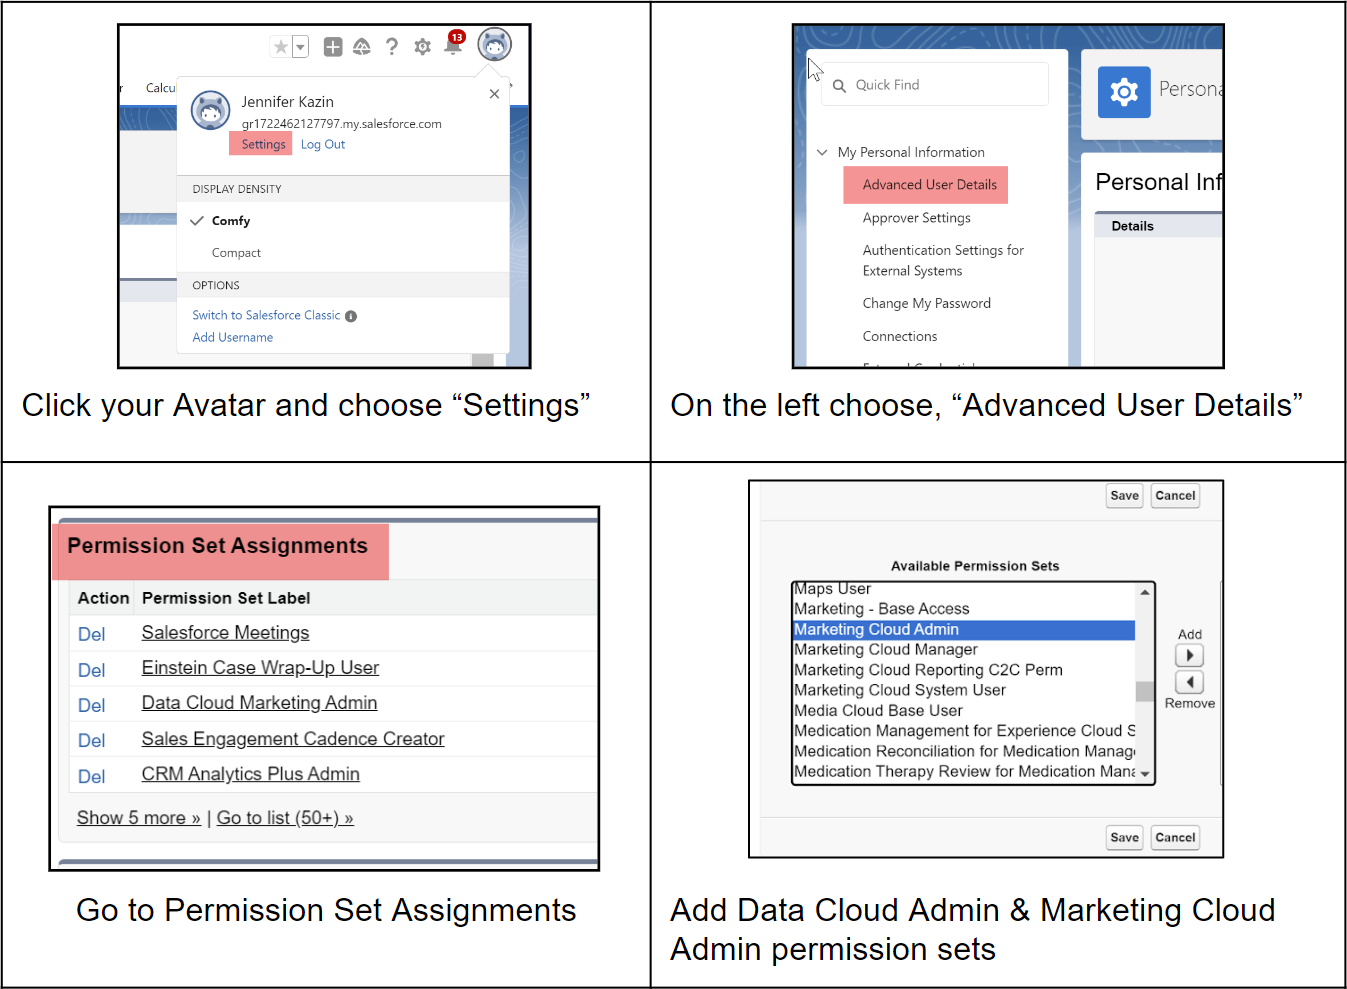Open Sales Engagement Cadence Creator link
The width and height of the screenshot is (1347, 989).
point(293,739)
